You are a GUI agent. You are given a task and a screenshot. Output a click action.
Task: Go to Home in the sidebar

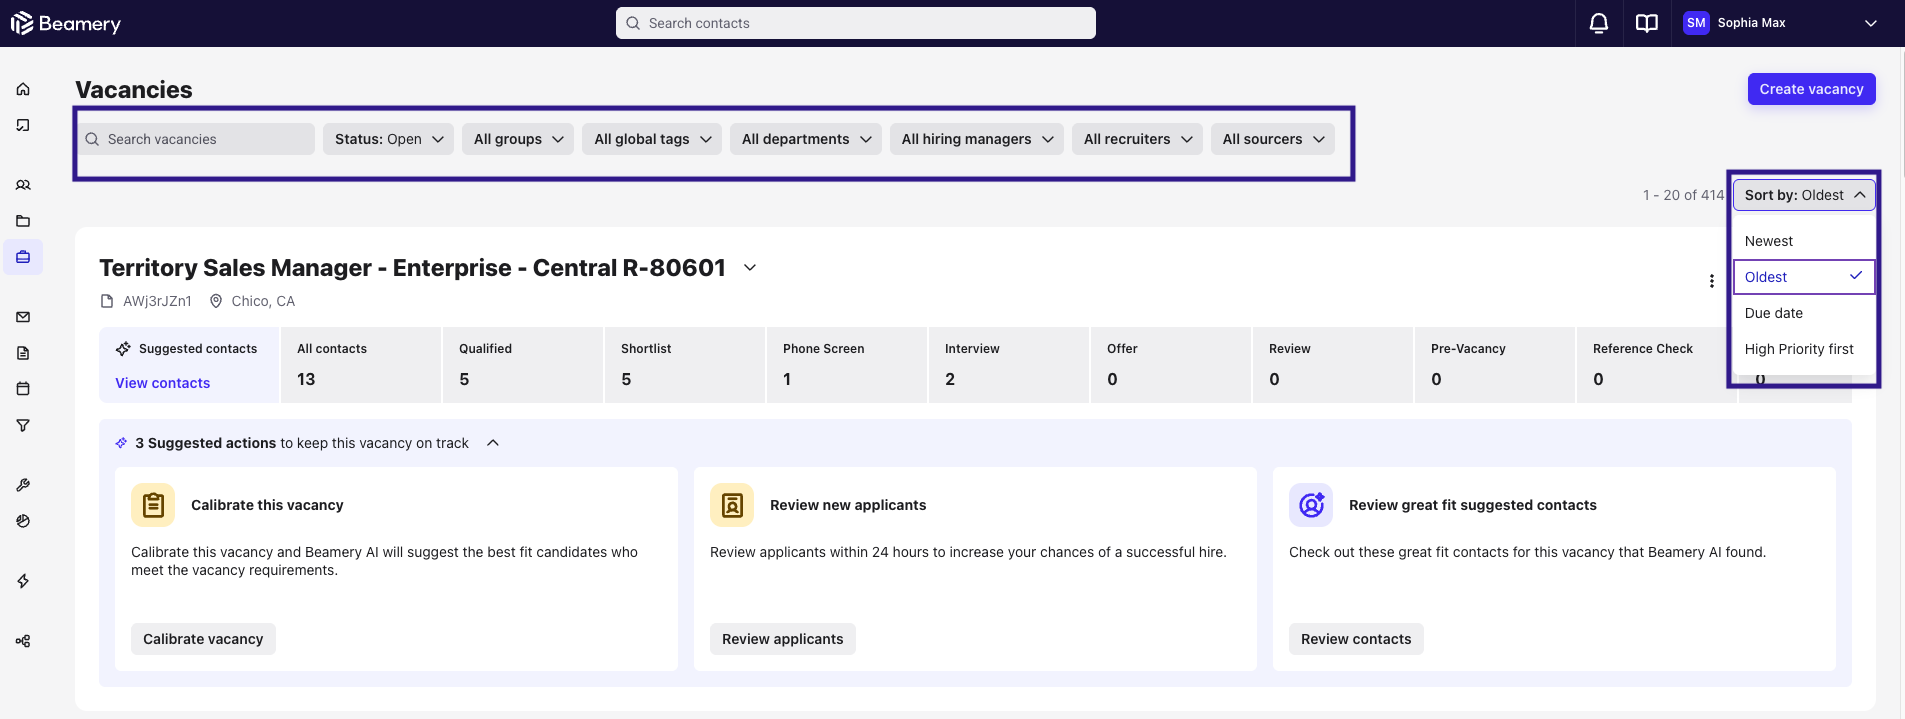click(23, 89)
